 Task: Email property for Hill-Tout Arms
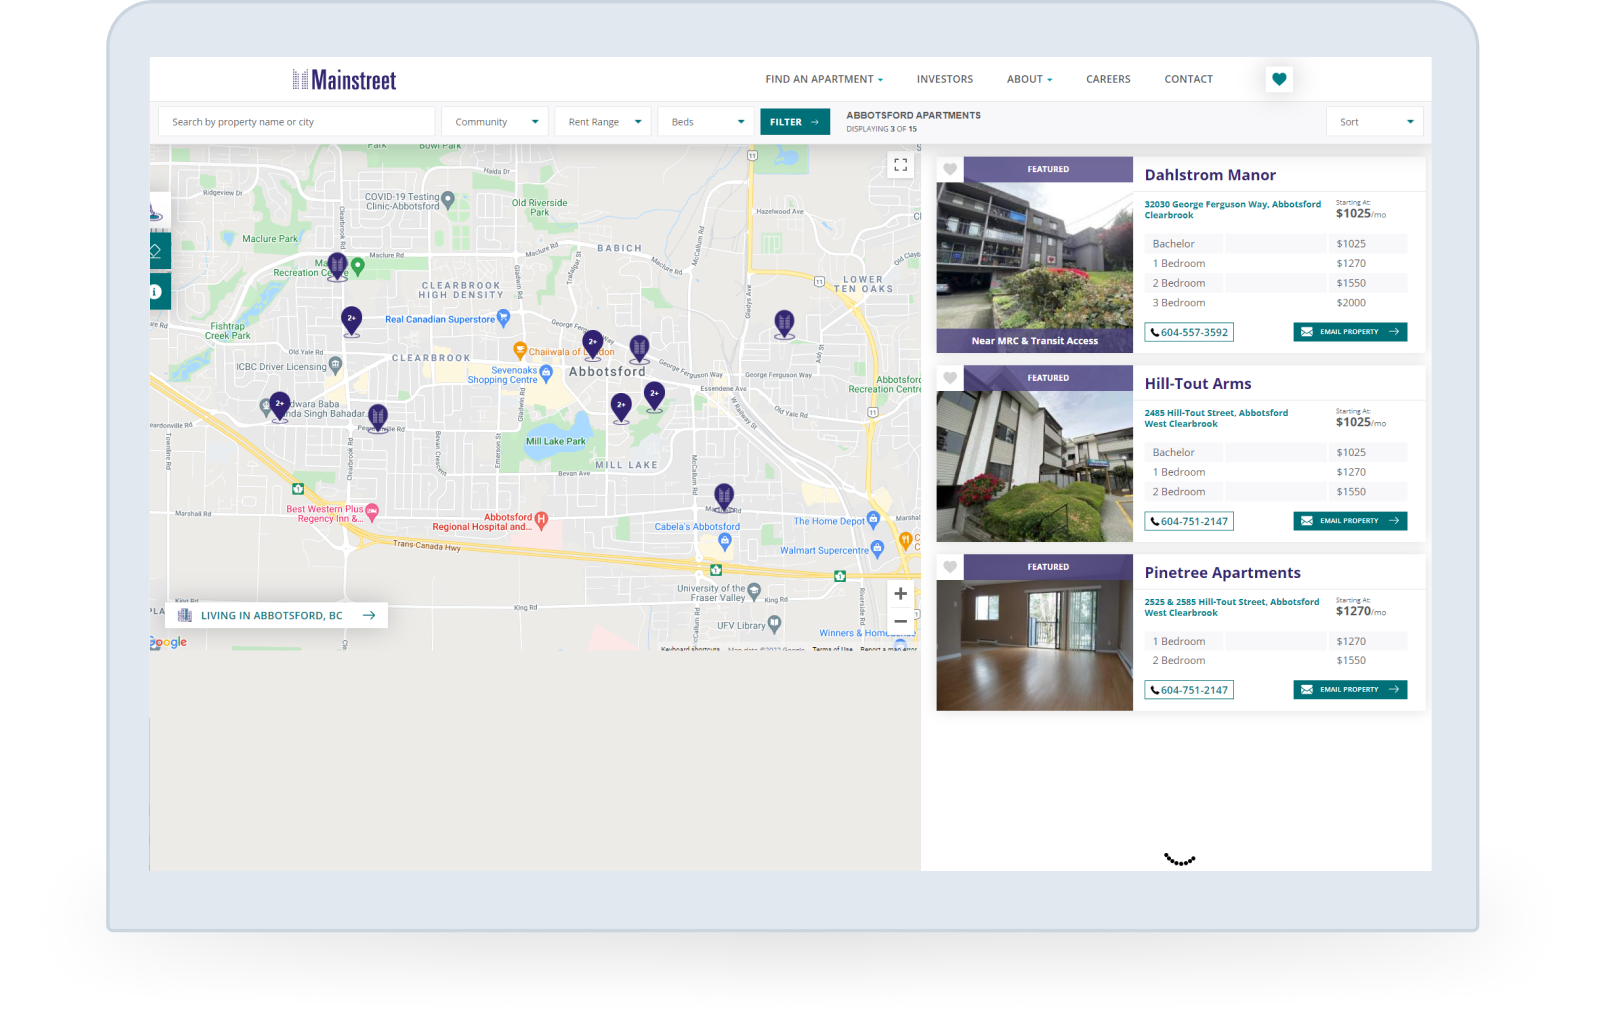[x=1350, y=521]
